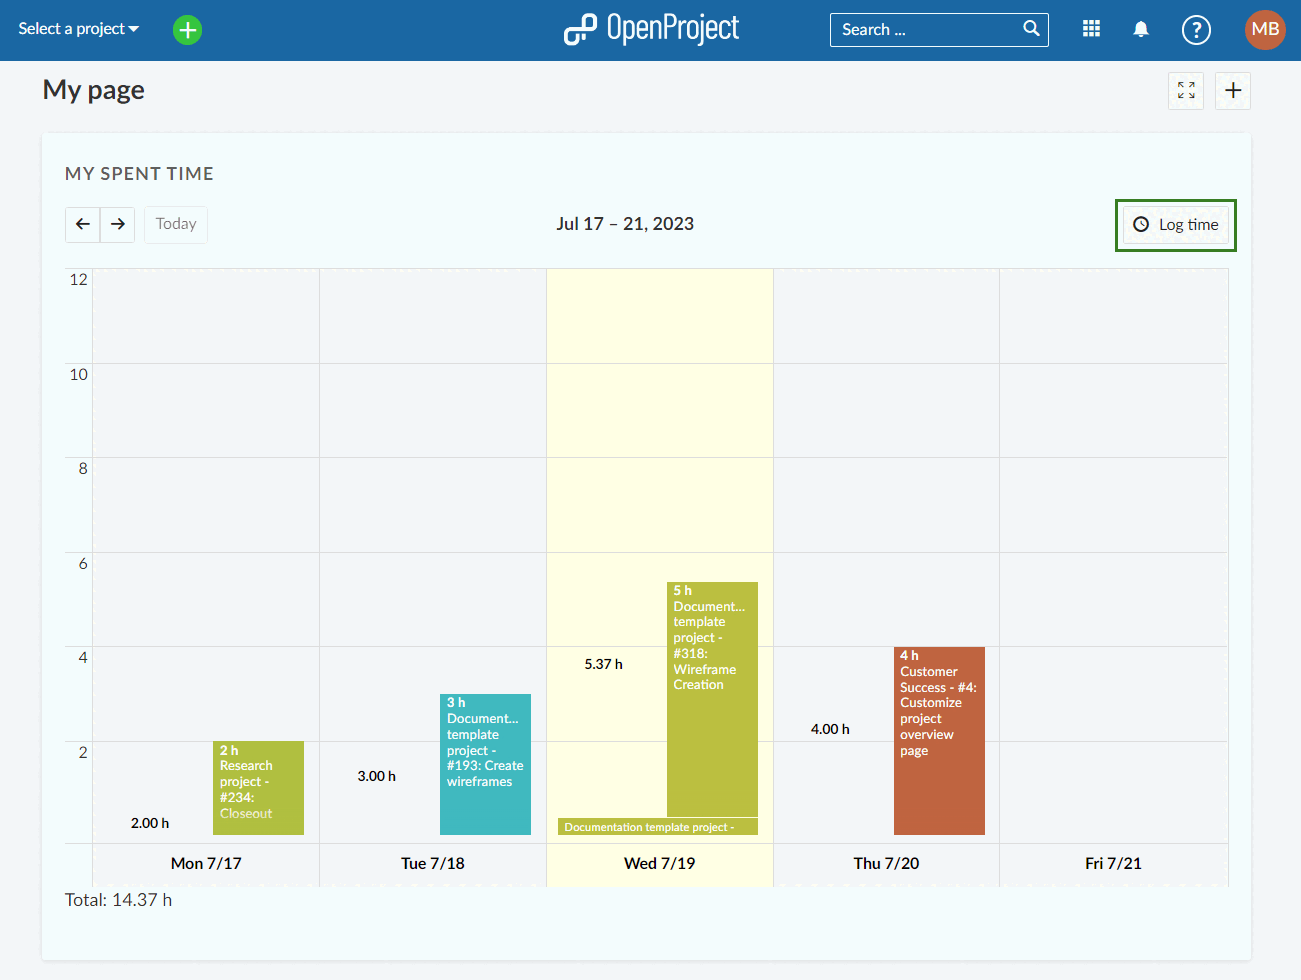1301x980 pixels.
Task: Open the 3 h Create wireframes entry
Action: [x=485, y=765]
